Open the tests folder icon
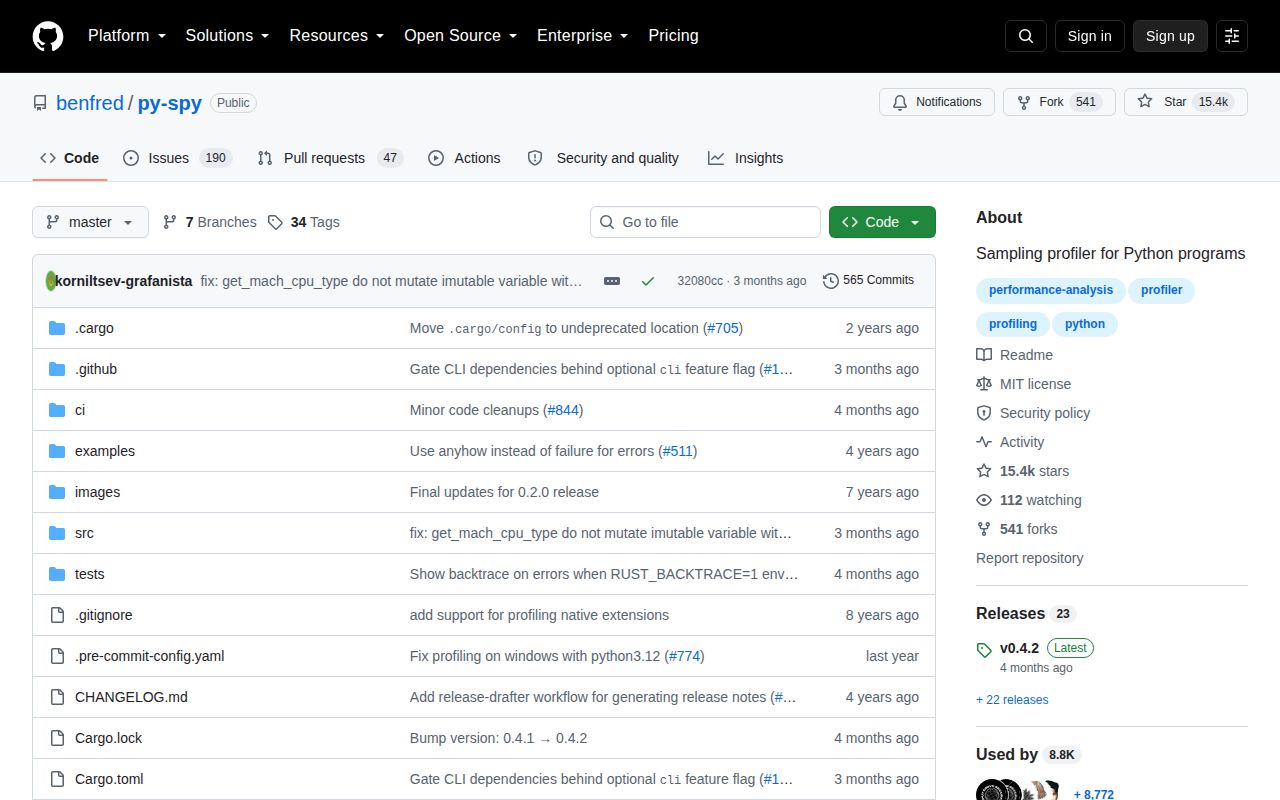This screenshot has height=800, width=1280. 57,574
